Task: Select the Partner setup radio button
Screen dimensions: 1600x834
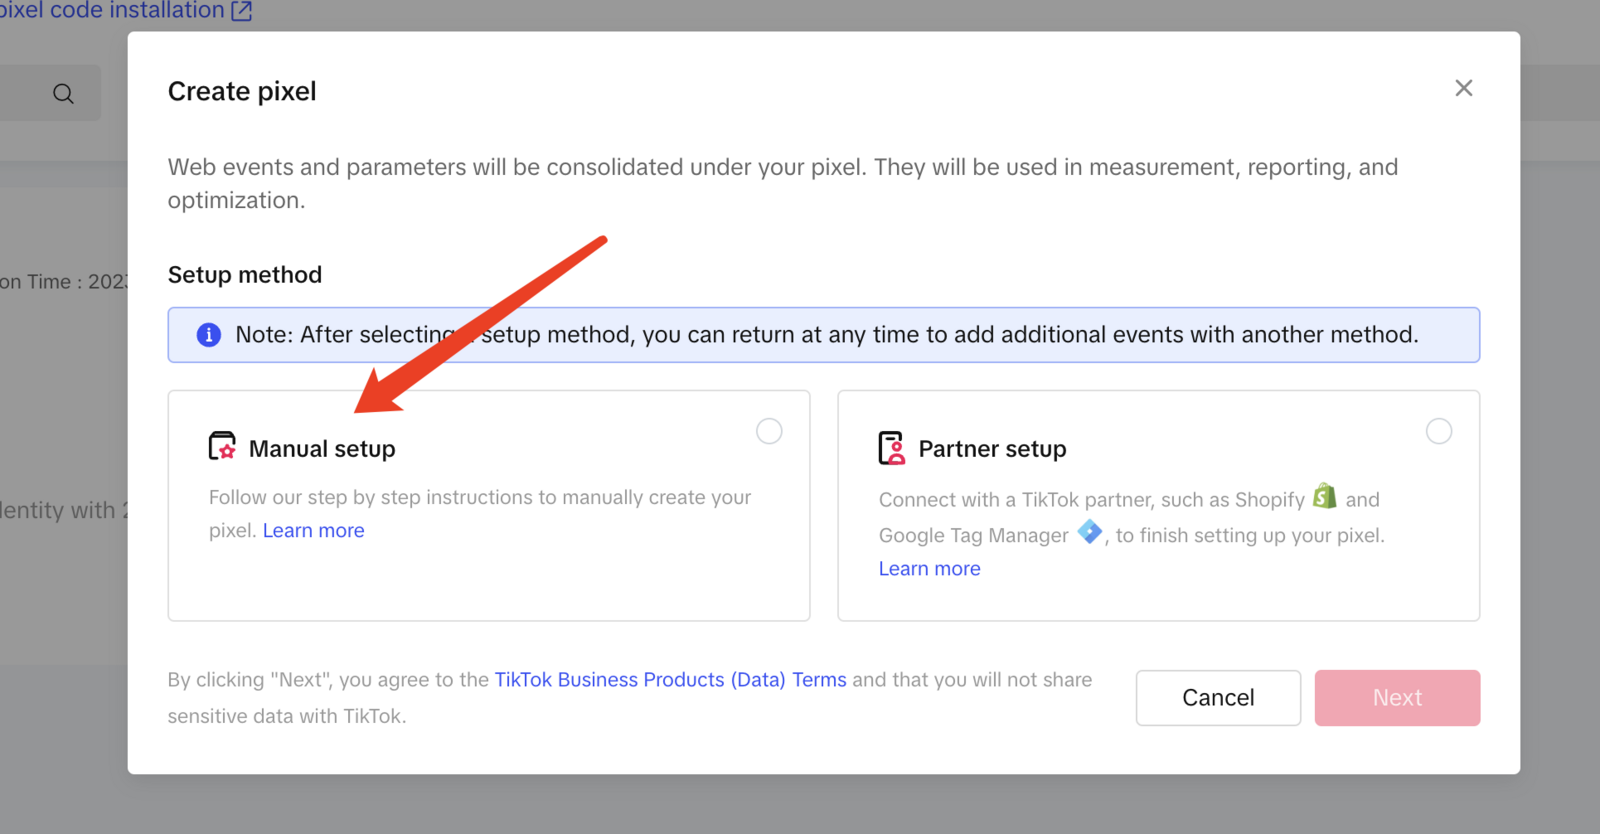Action: 1438,431
